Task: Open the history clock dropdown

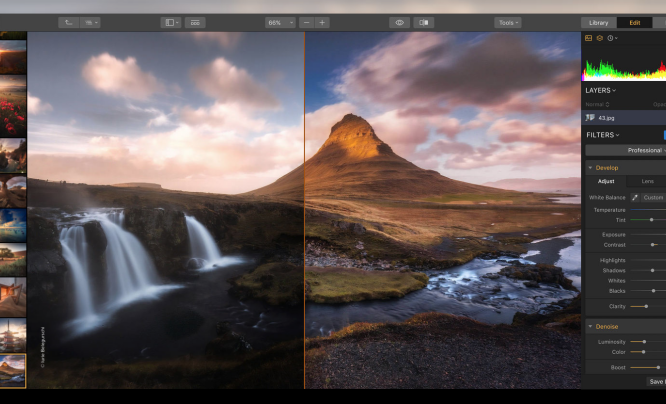Action: pos(612,38)
